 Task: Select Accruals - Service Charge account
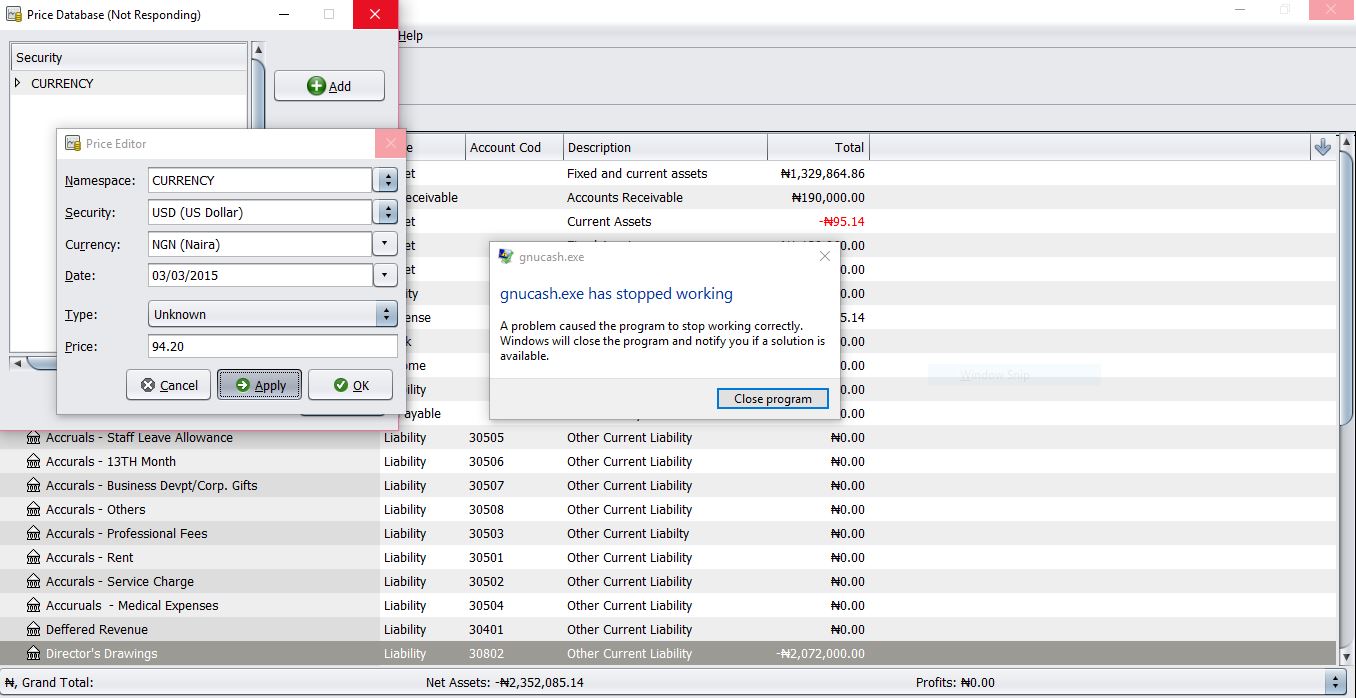pos(120,582)
